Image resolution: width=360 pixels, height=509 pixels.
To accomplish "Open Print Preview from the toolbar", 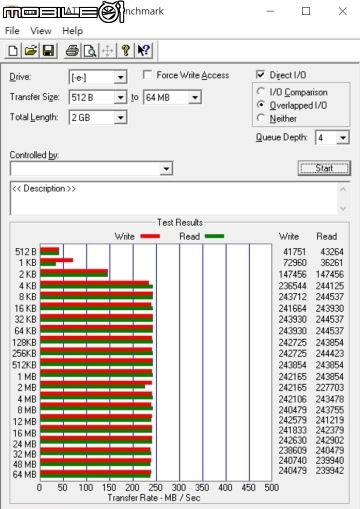I will tap(90, 51).
